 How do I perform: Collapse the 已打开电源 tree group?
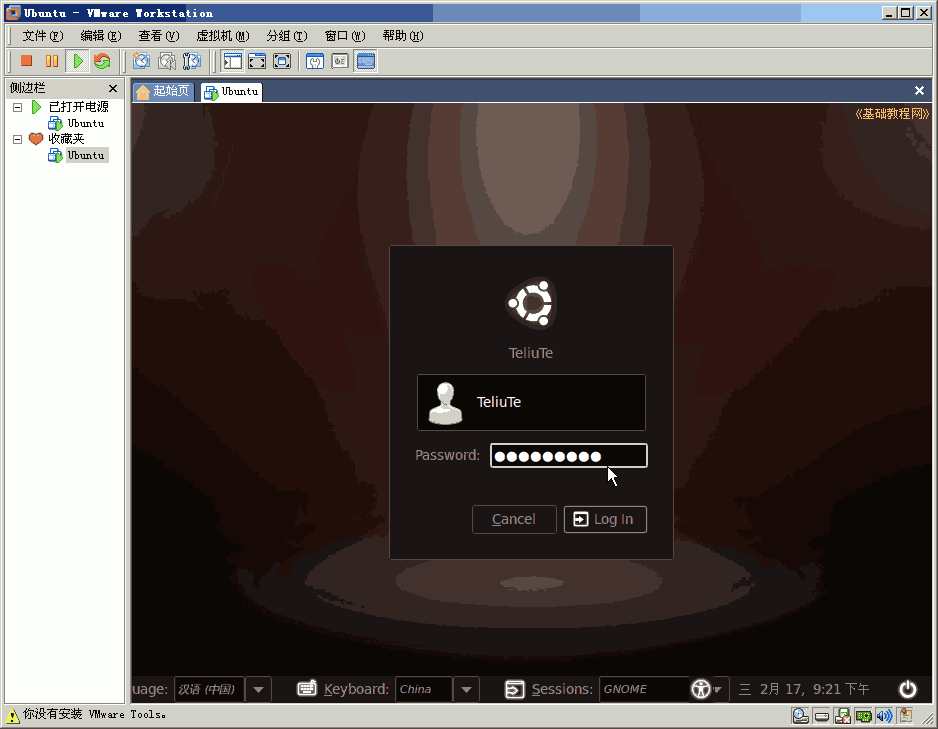17,108
